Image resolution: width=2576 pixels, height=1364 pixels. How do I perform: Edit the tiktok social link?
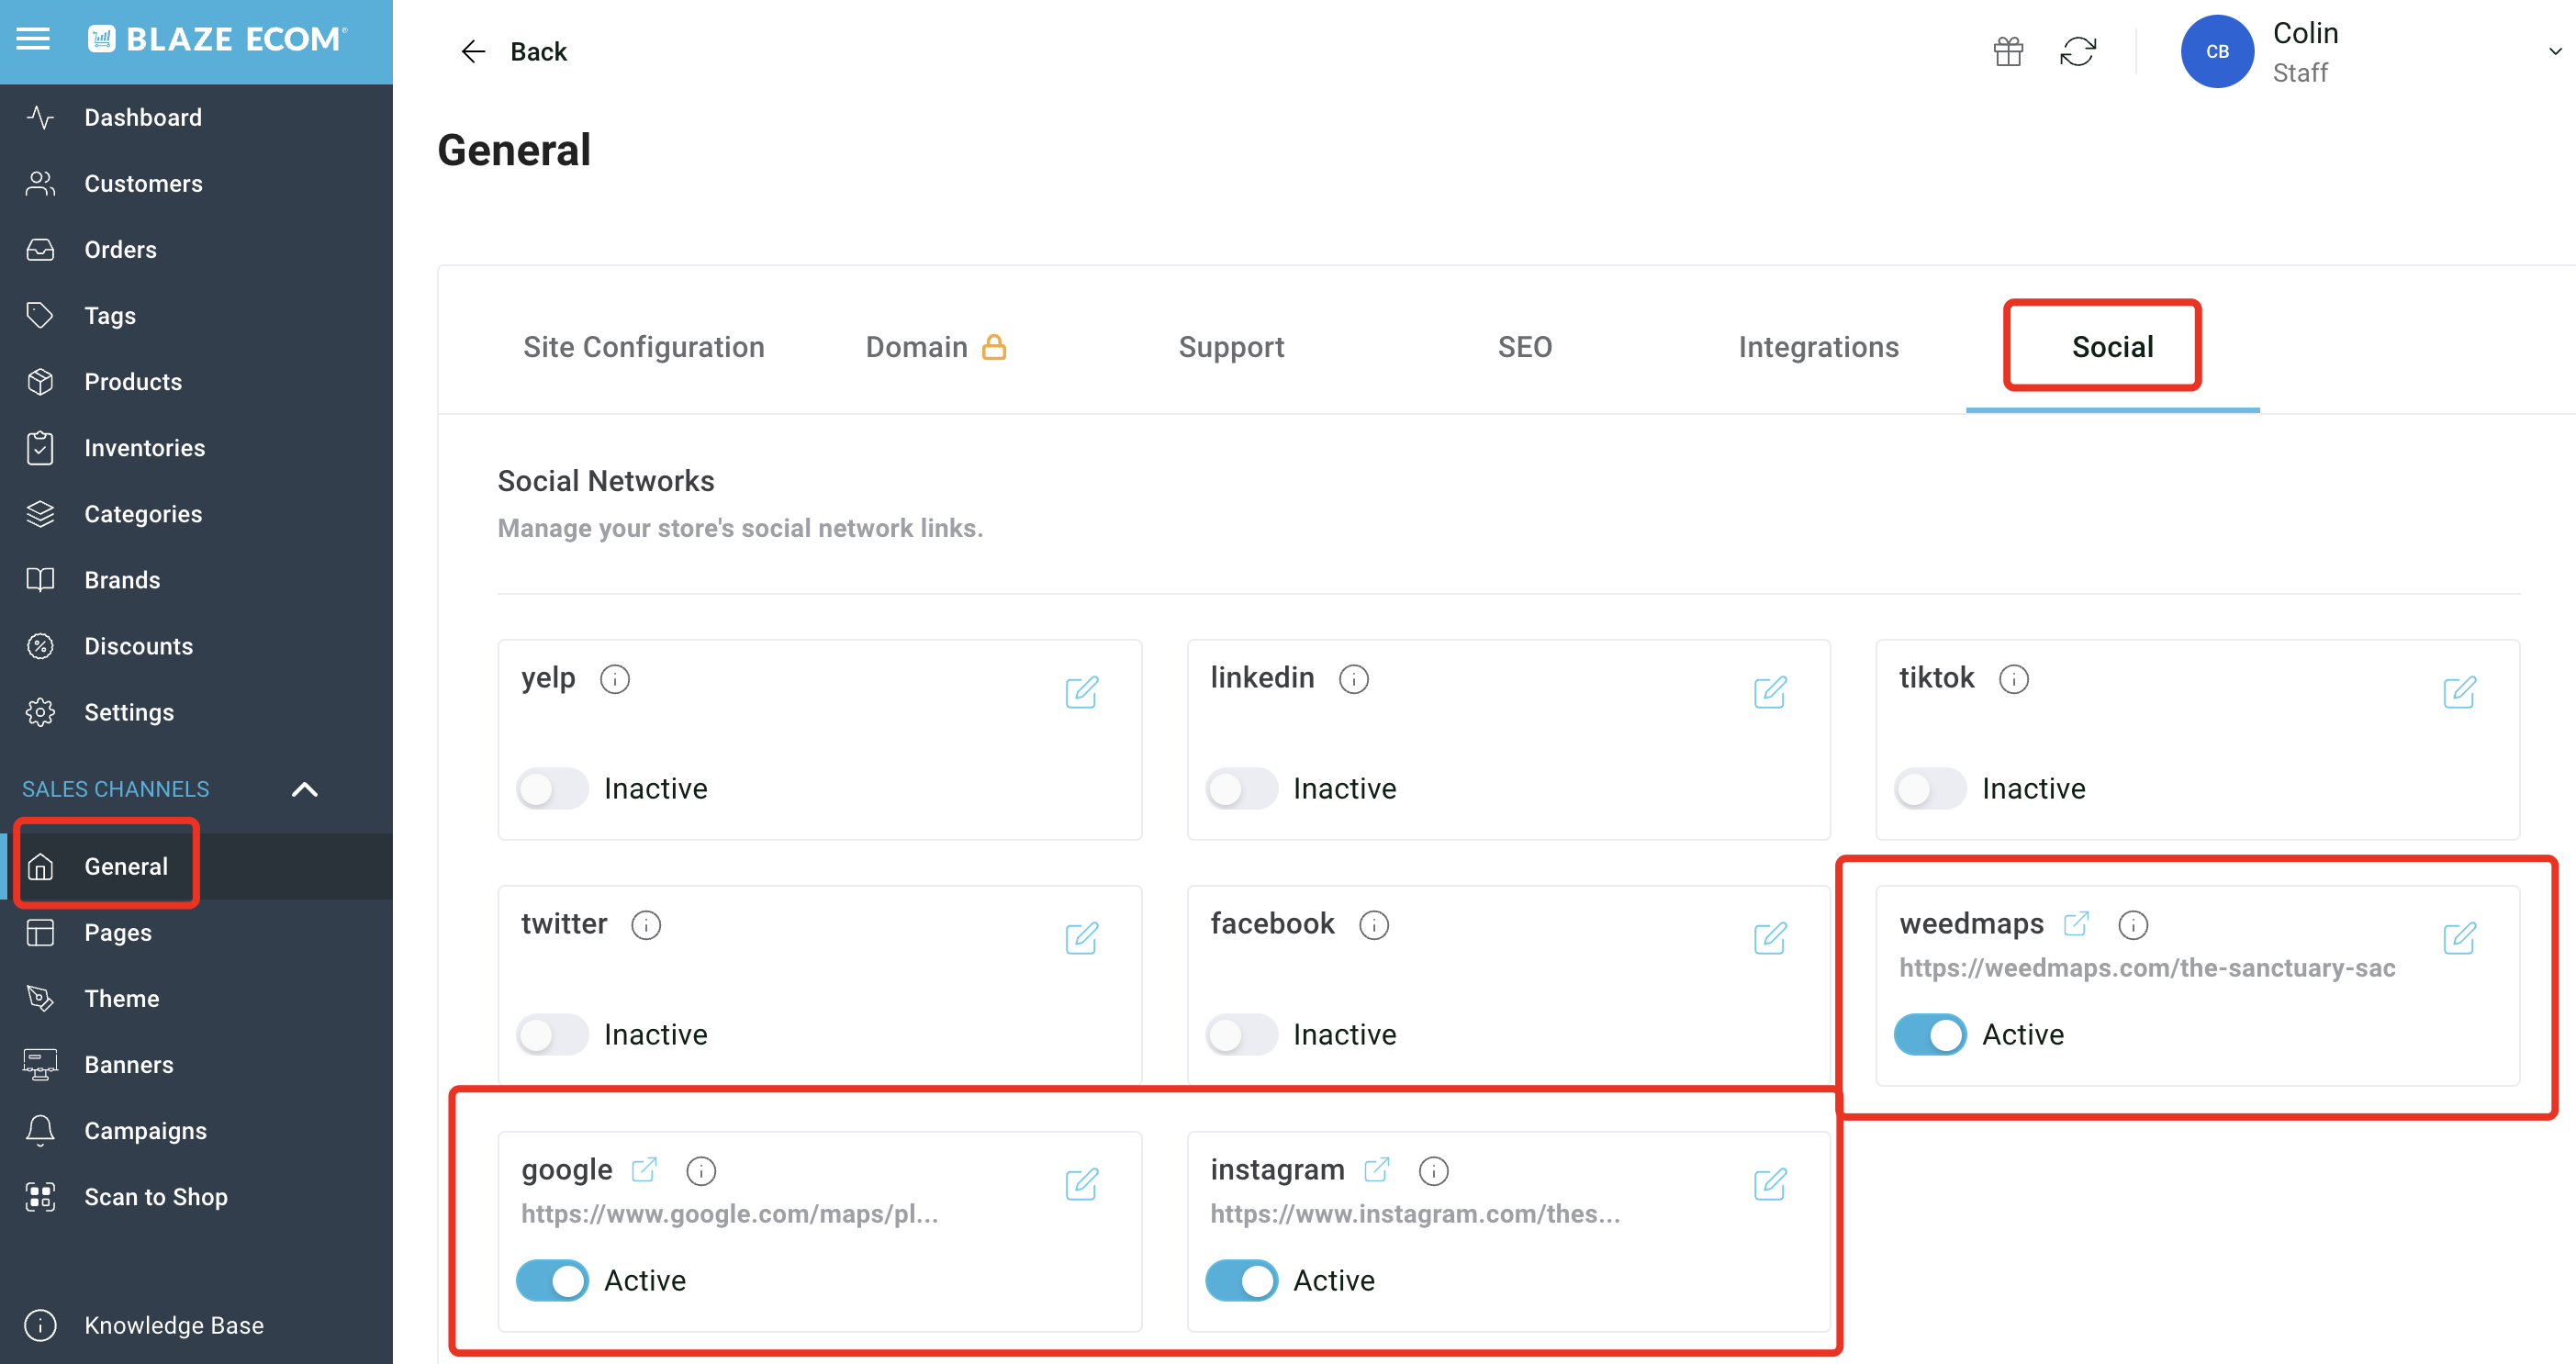click(2459, 692)
